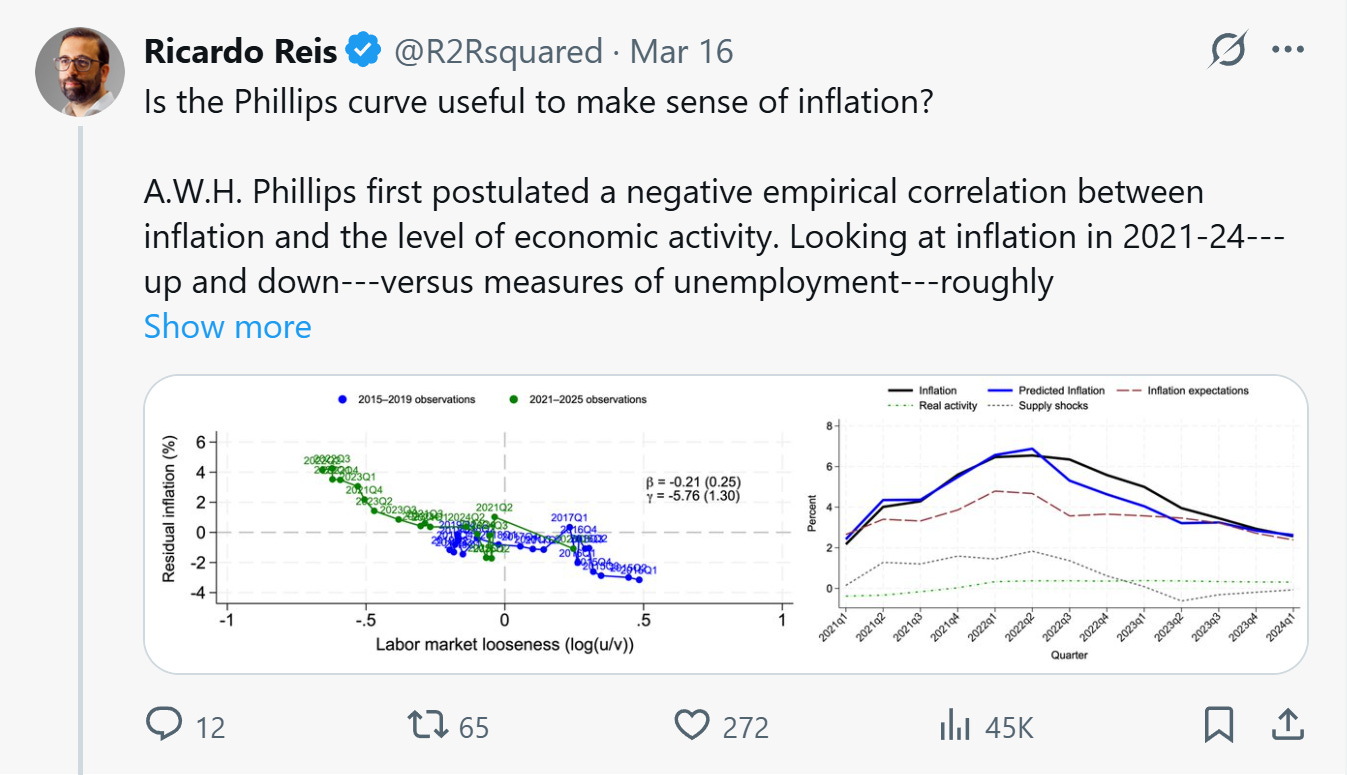Bookmark this tweet
Viewport: 1347px width, 775px height.
coord(1219,725)
